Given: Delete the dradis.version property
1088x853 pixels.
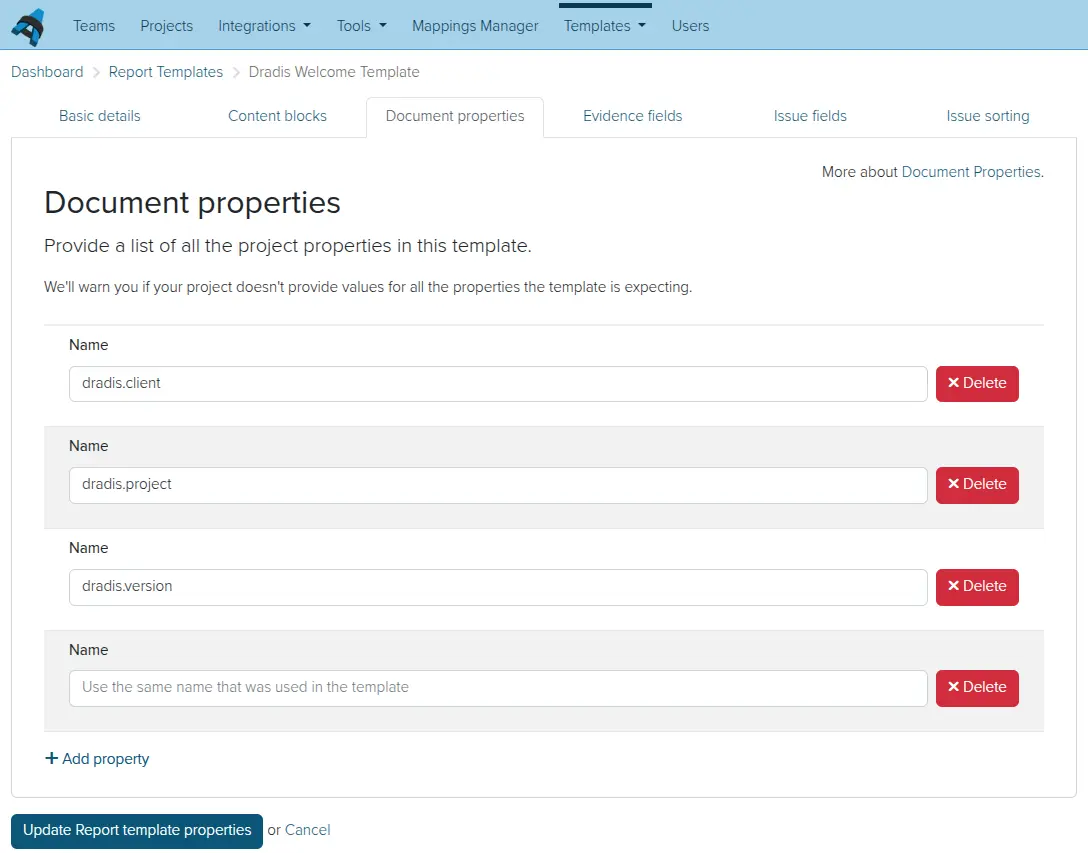Looking at the screenshot, I should [977, 587].
